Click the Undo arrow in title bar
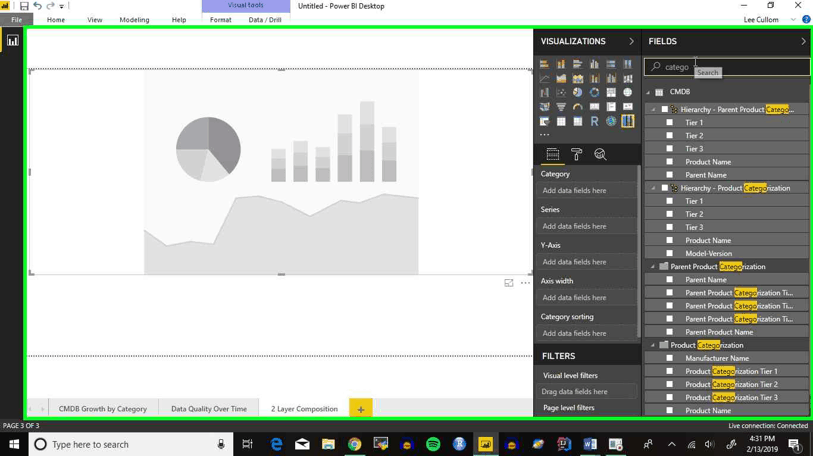Viewport: 815px width, 458px height. click(x=37, y=6)
